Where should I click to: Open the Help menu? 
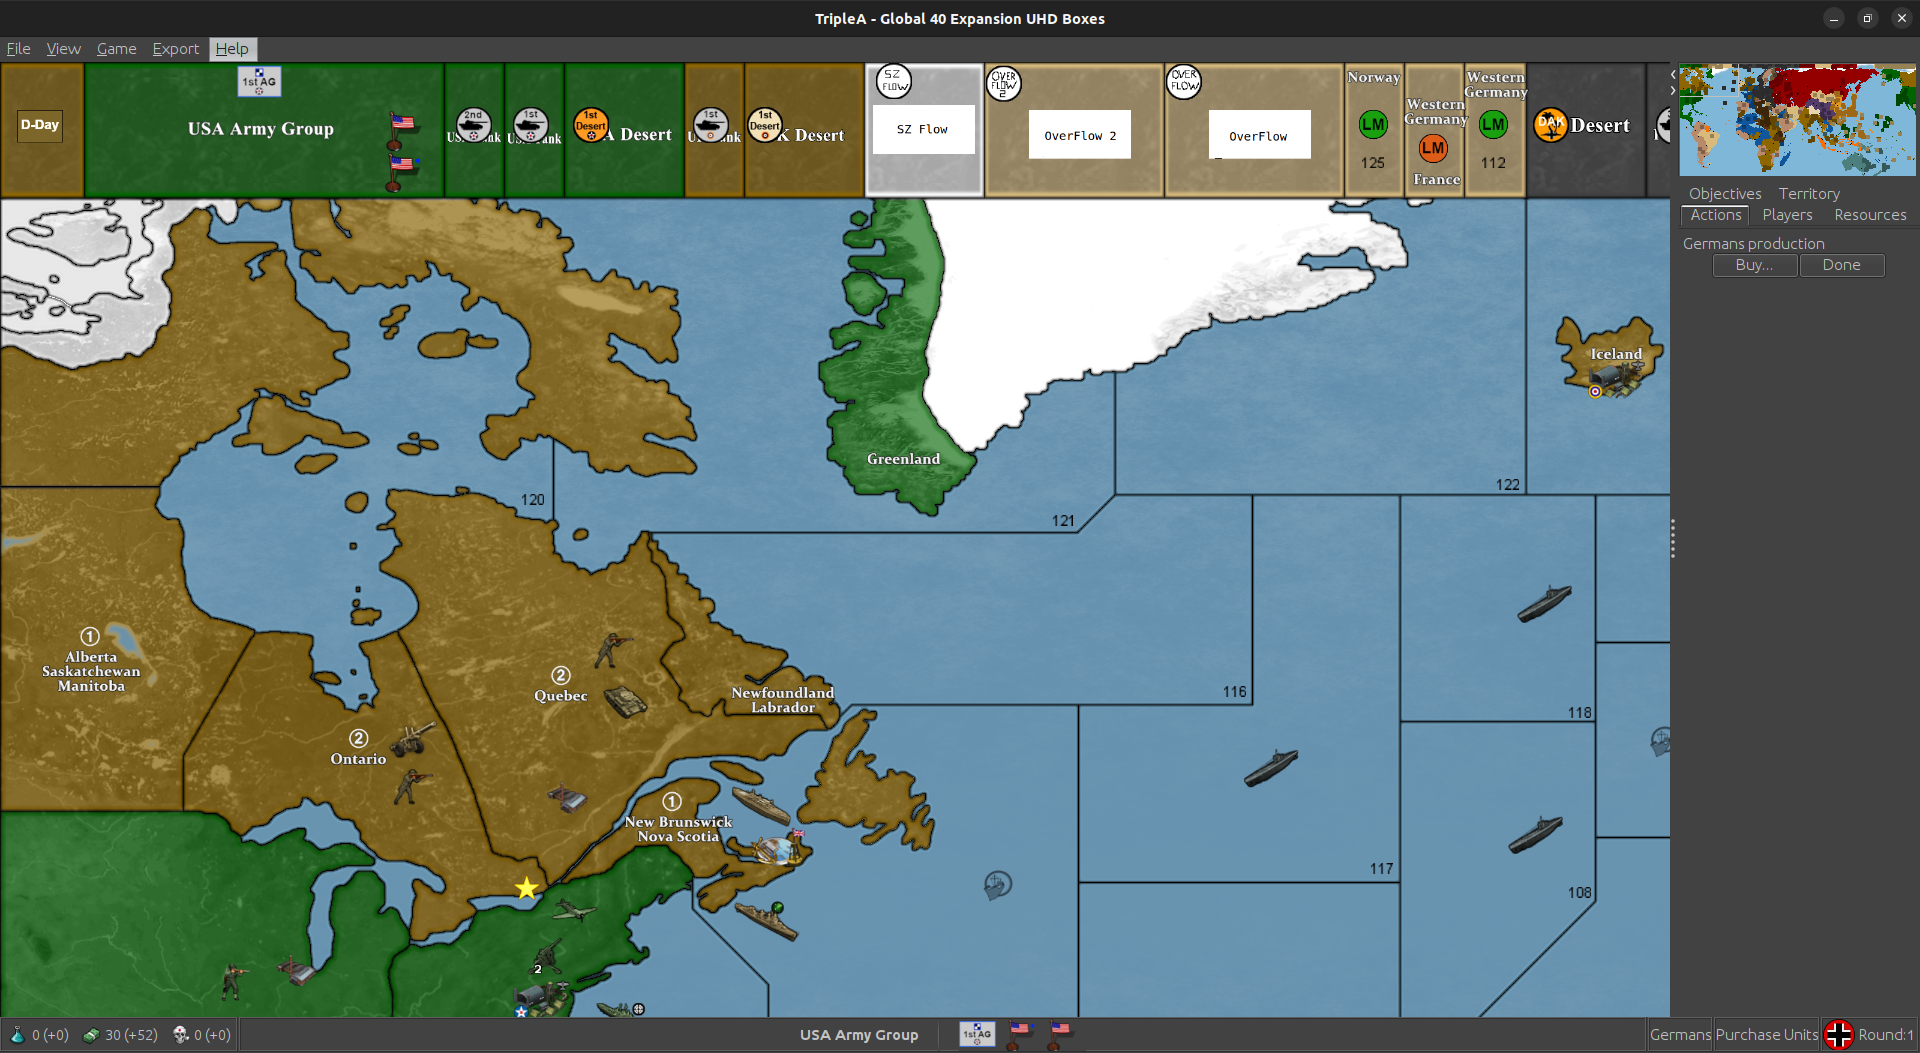click(232, 48)
